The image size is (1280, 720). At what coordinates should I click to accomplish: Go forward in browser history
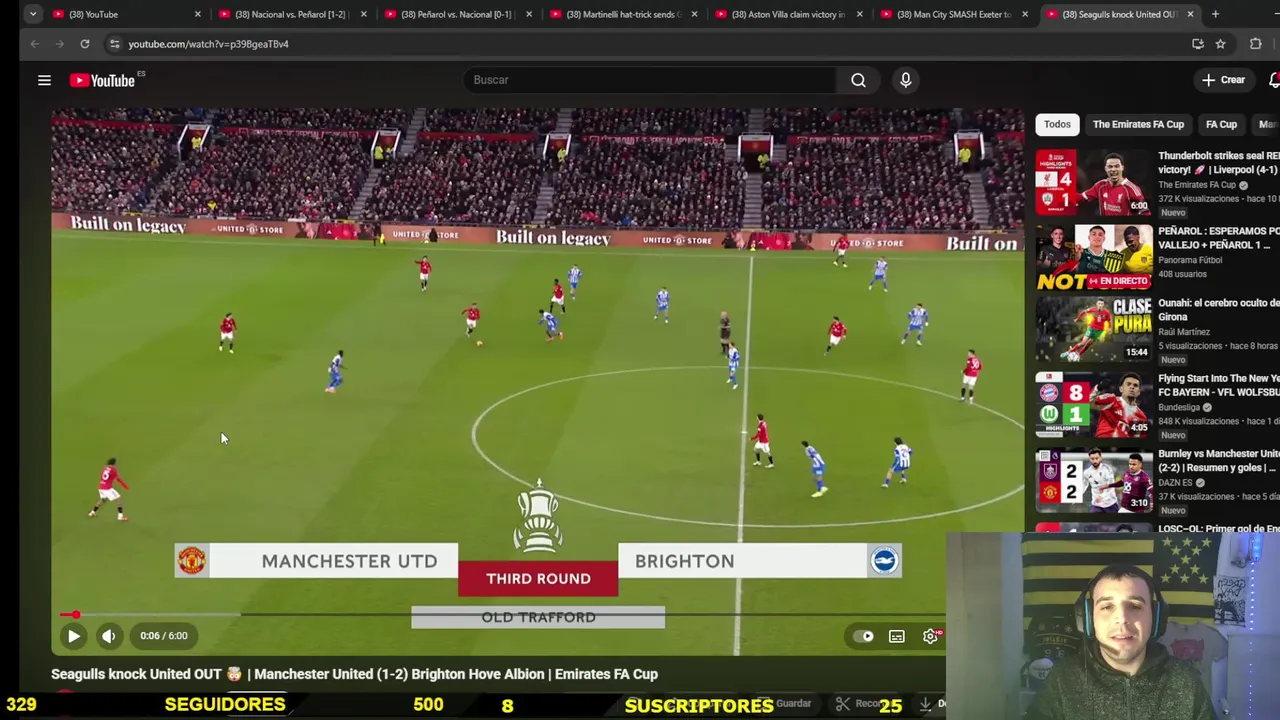pyautogui.click(x=60, y=44)
